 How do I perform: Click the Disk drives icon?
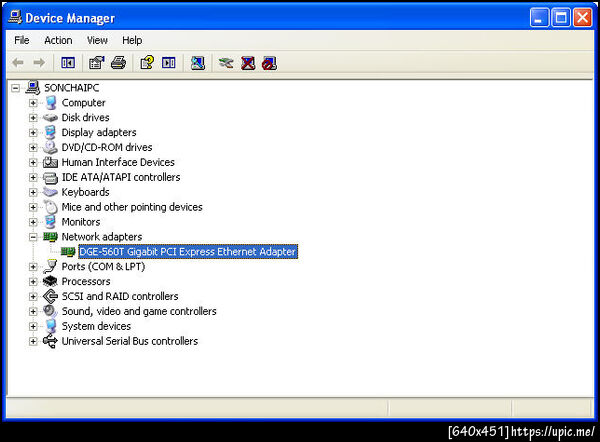[x=51, y=117]
